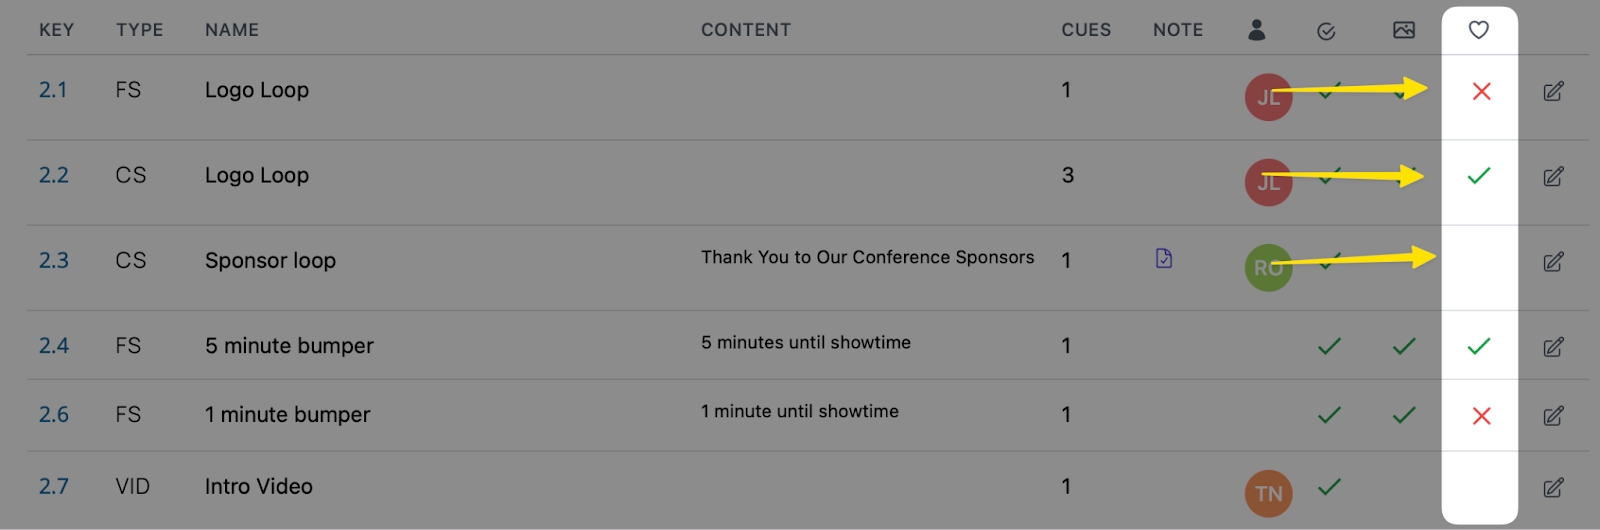Click the TN avatar on Intro Video
The image size is (1600, 530).
tap(1269, 493)
